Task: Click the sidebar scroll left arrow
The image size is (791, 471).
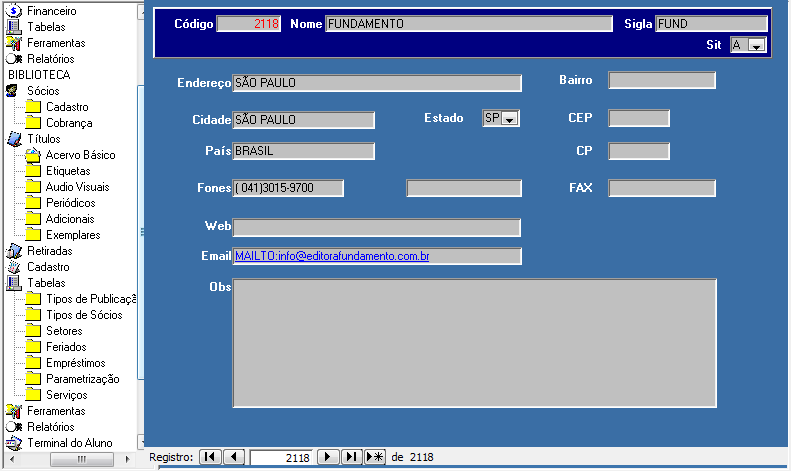Action: tap(12, 459)
